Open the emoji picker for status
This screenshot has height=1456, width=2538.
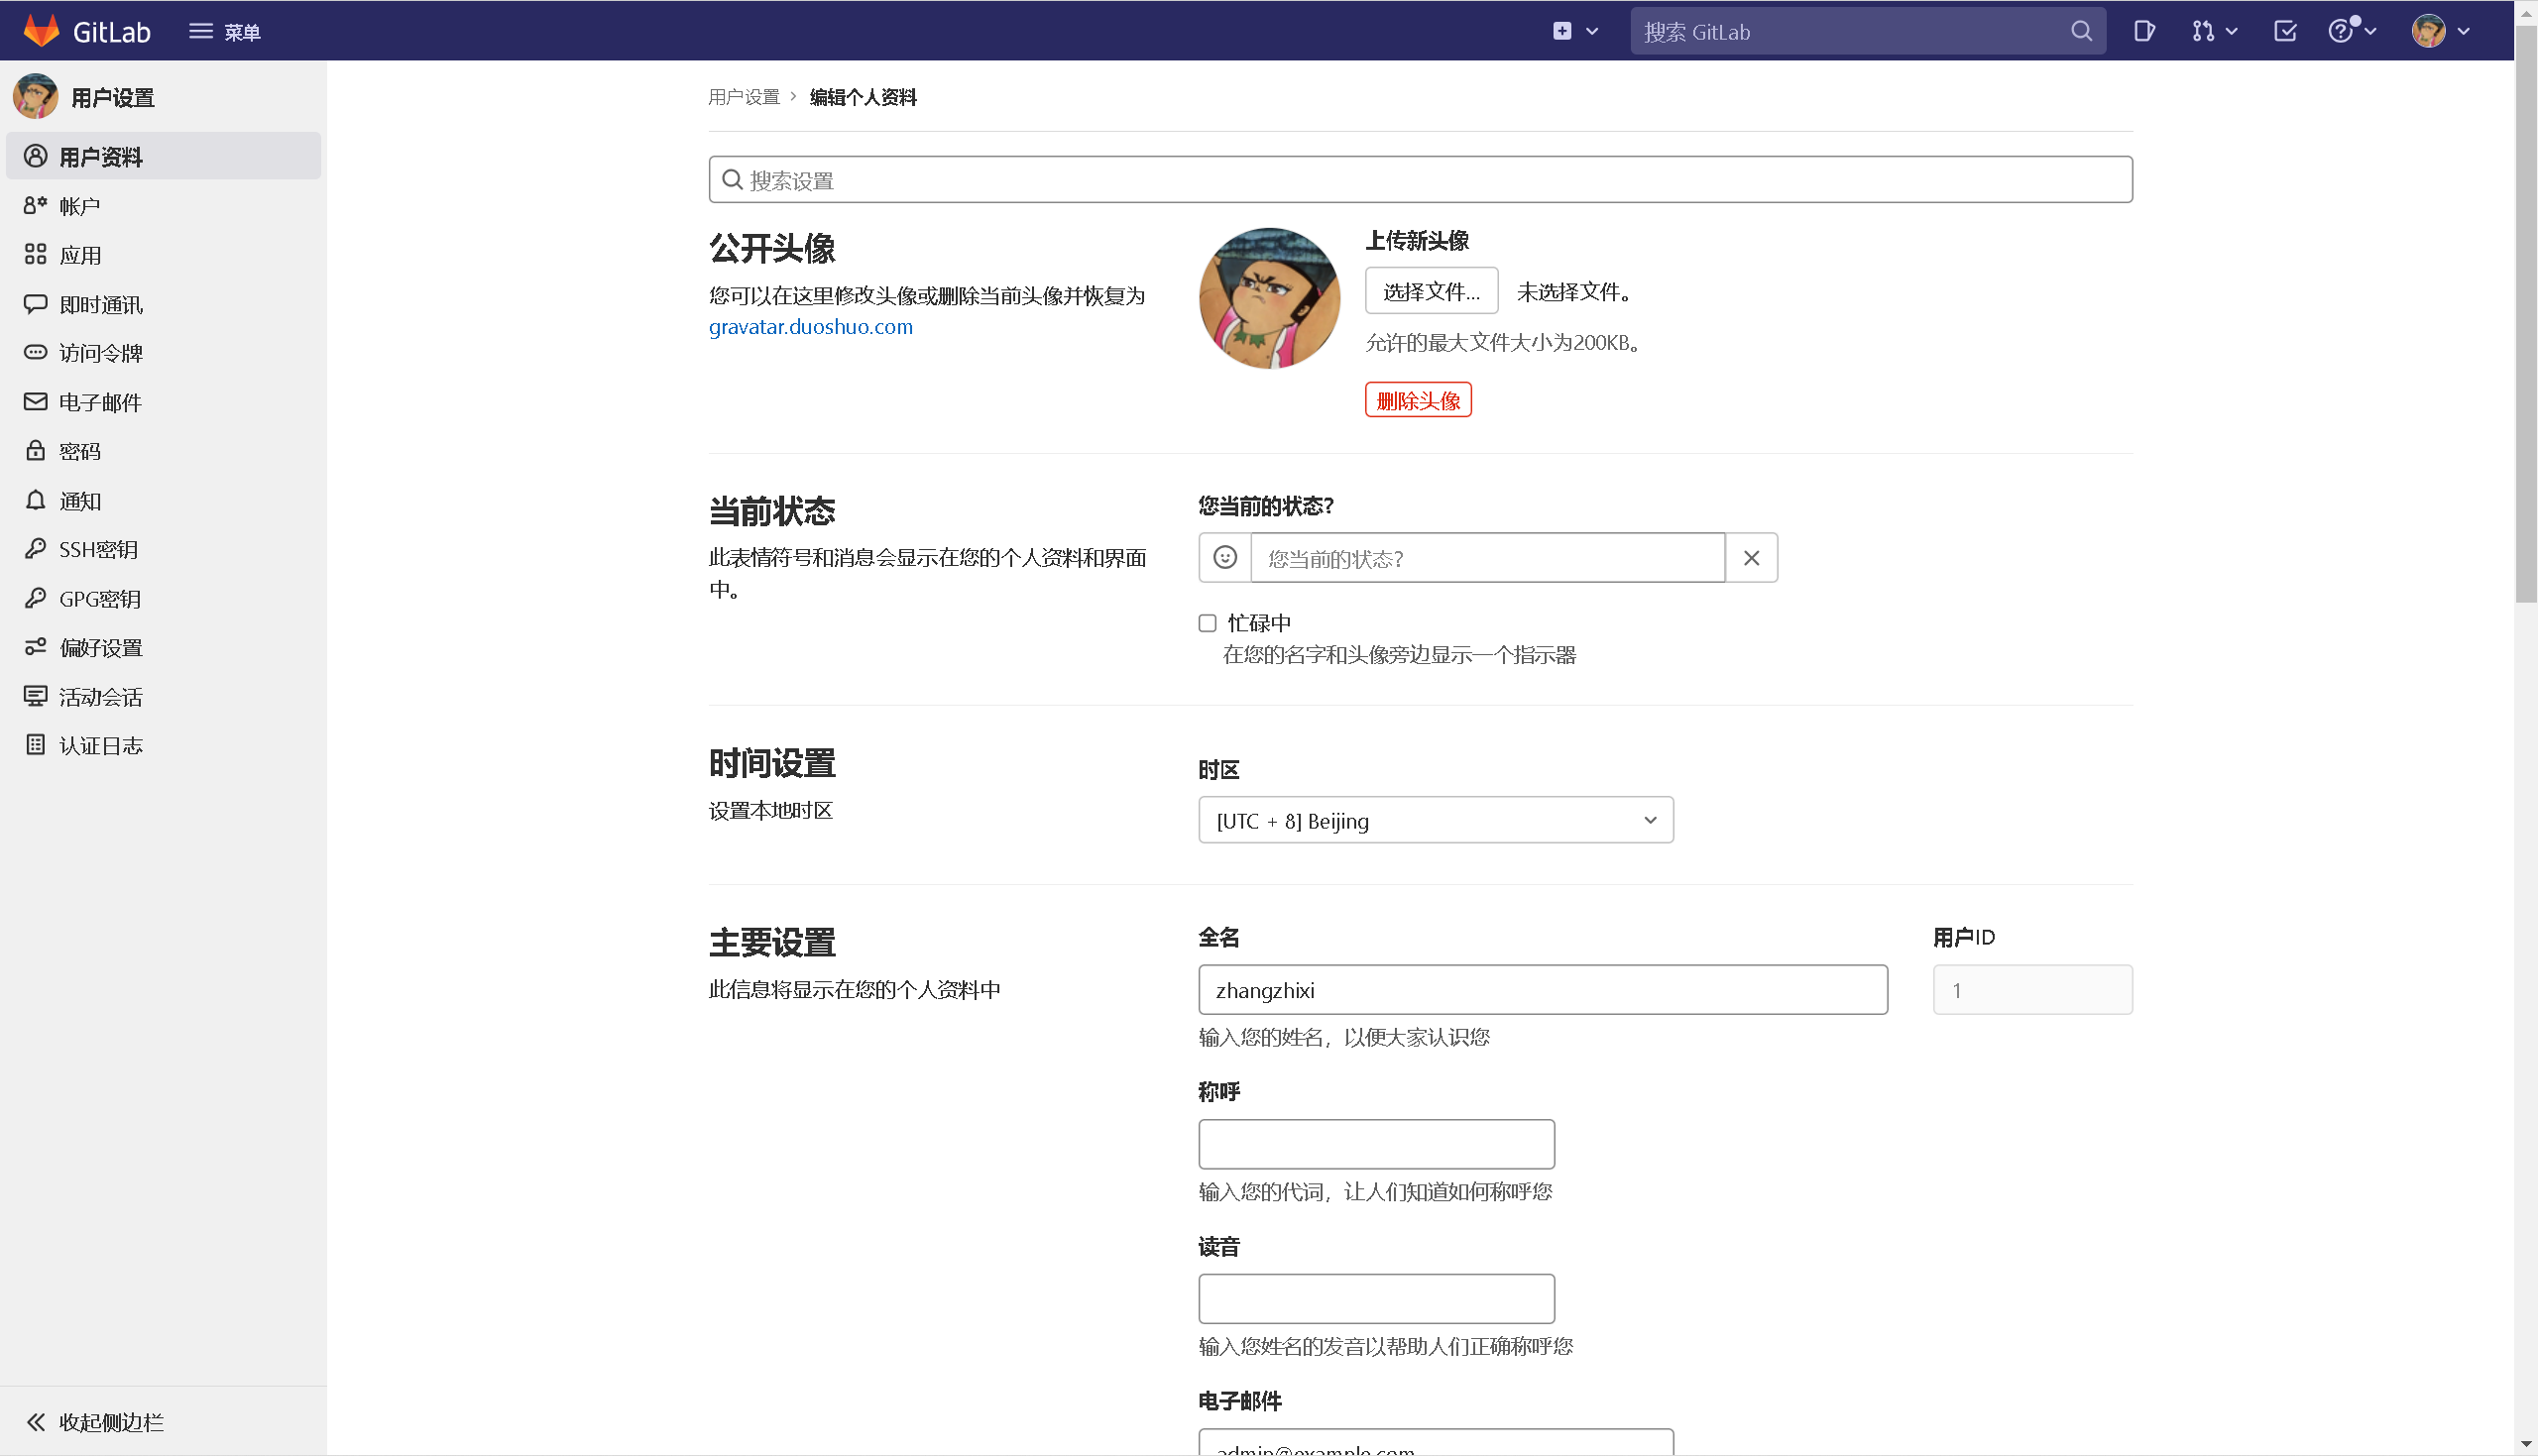tap(1225, 558)
